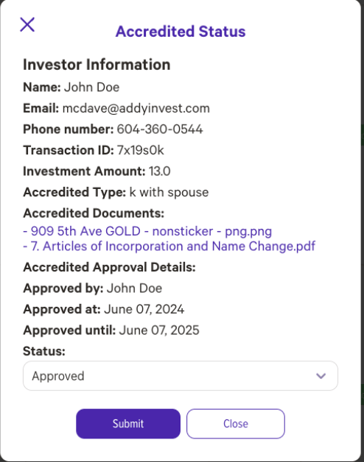Click the Investment Amount value 13.0
Image resolution: width=364 pixels, height=462 pixels.
pyautogui.click(x=160, y=171)
